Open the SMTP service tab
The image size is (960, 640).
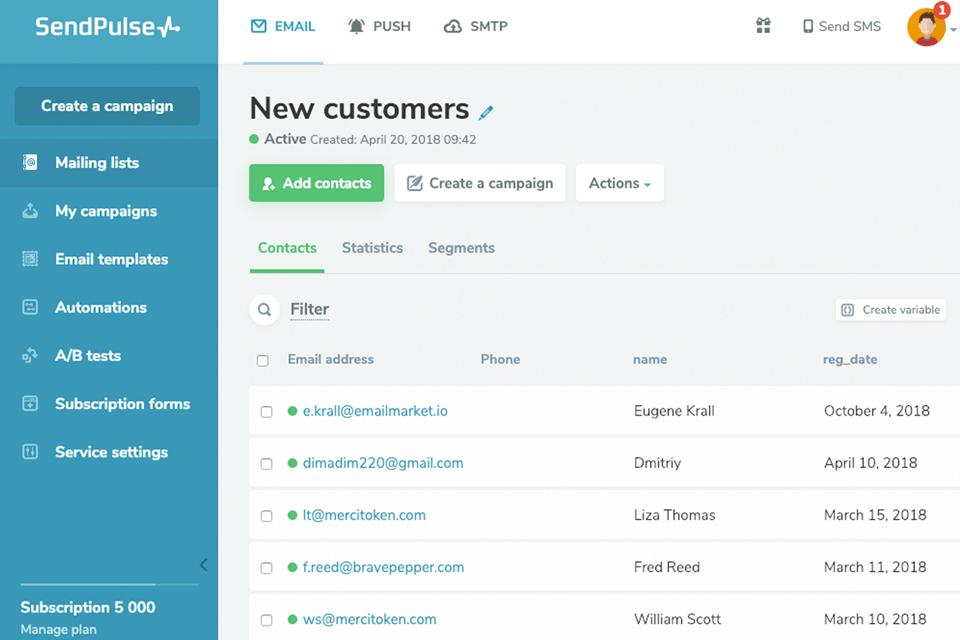476,26
